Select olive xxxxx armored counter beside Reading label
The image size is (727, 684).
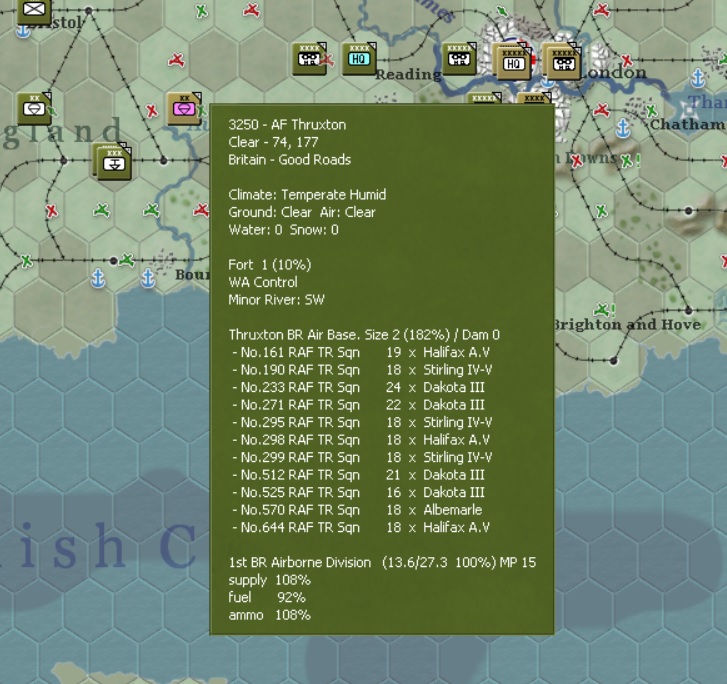point(459,59)
